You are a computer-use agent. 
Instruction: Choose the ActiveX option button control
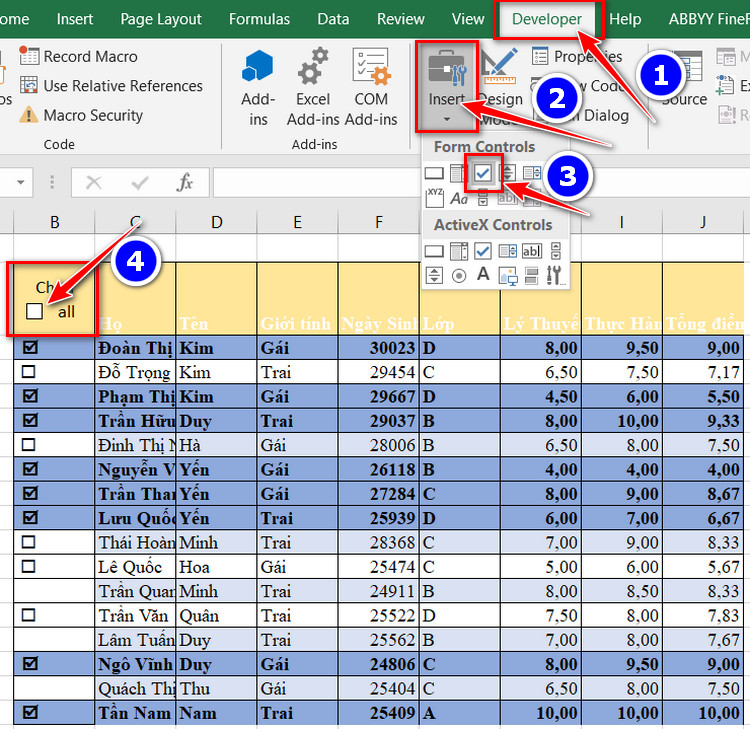click(459, 275)
